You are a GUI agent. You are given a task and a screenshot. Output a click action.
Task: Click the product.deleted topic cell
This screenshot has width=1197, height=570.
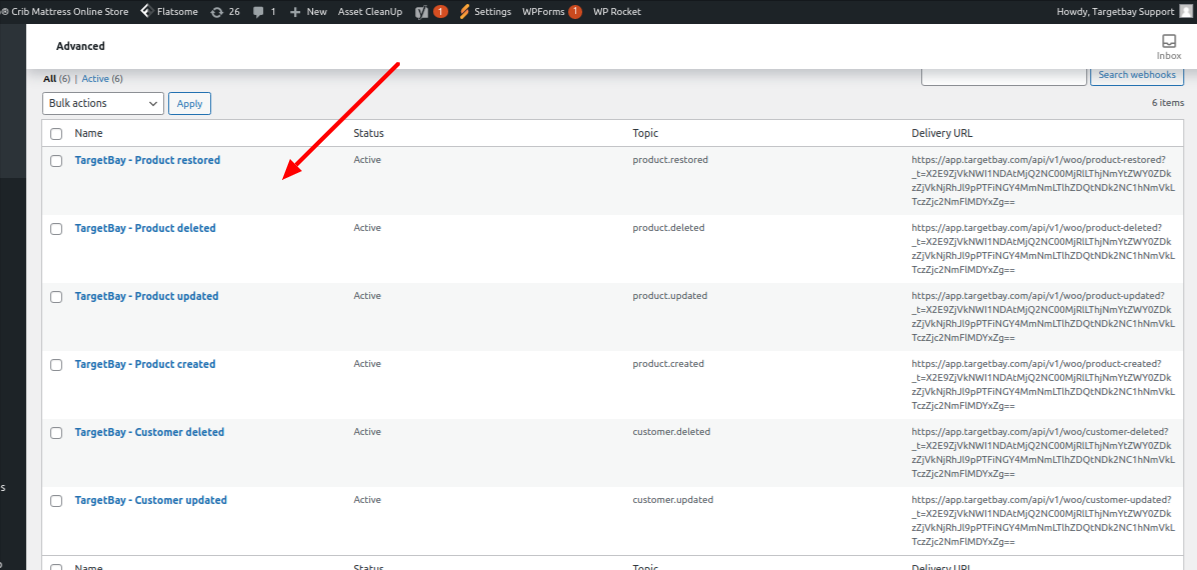point(669,228)
